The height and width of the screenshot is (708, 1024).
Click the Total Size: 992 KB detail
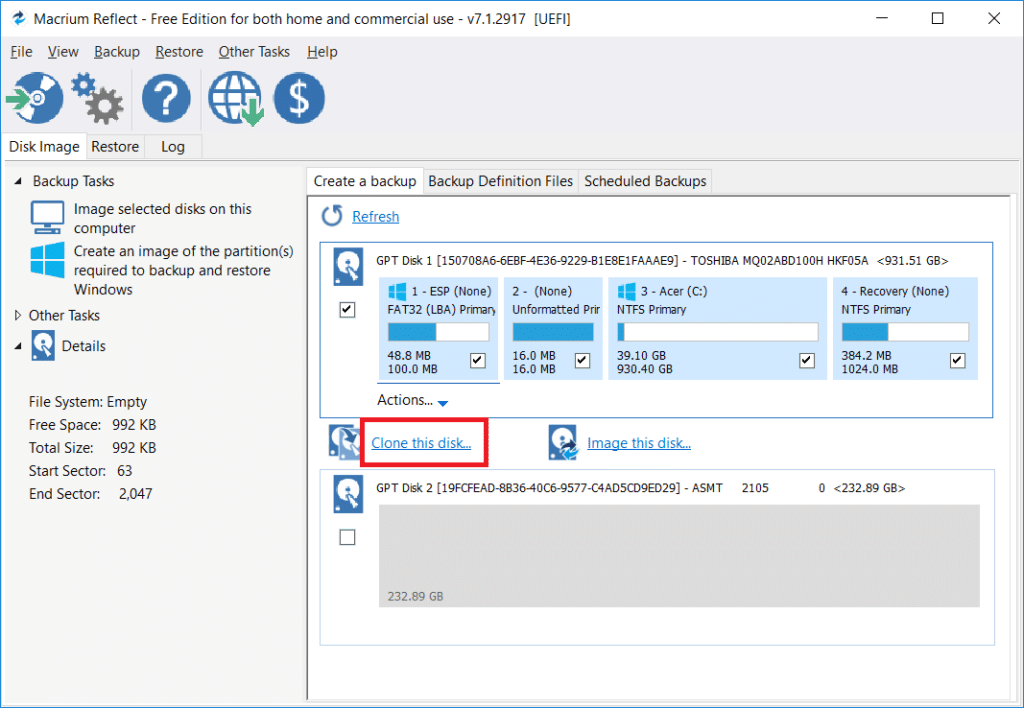pyautogui.click(x=92, y=447)
